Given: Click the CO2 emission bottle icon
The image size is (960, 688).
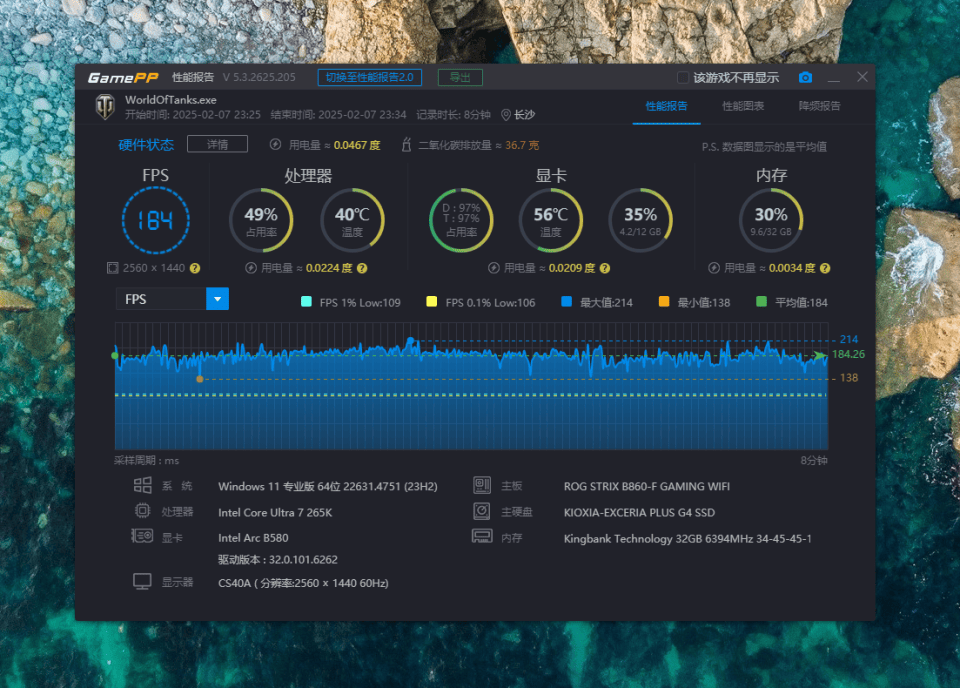Looking at the screenshot, I should pos(406,145).
